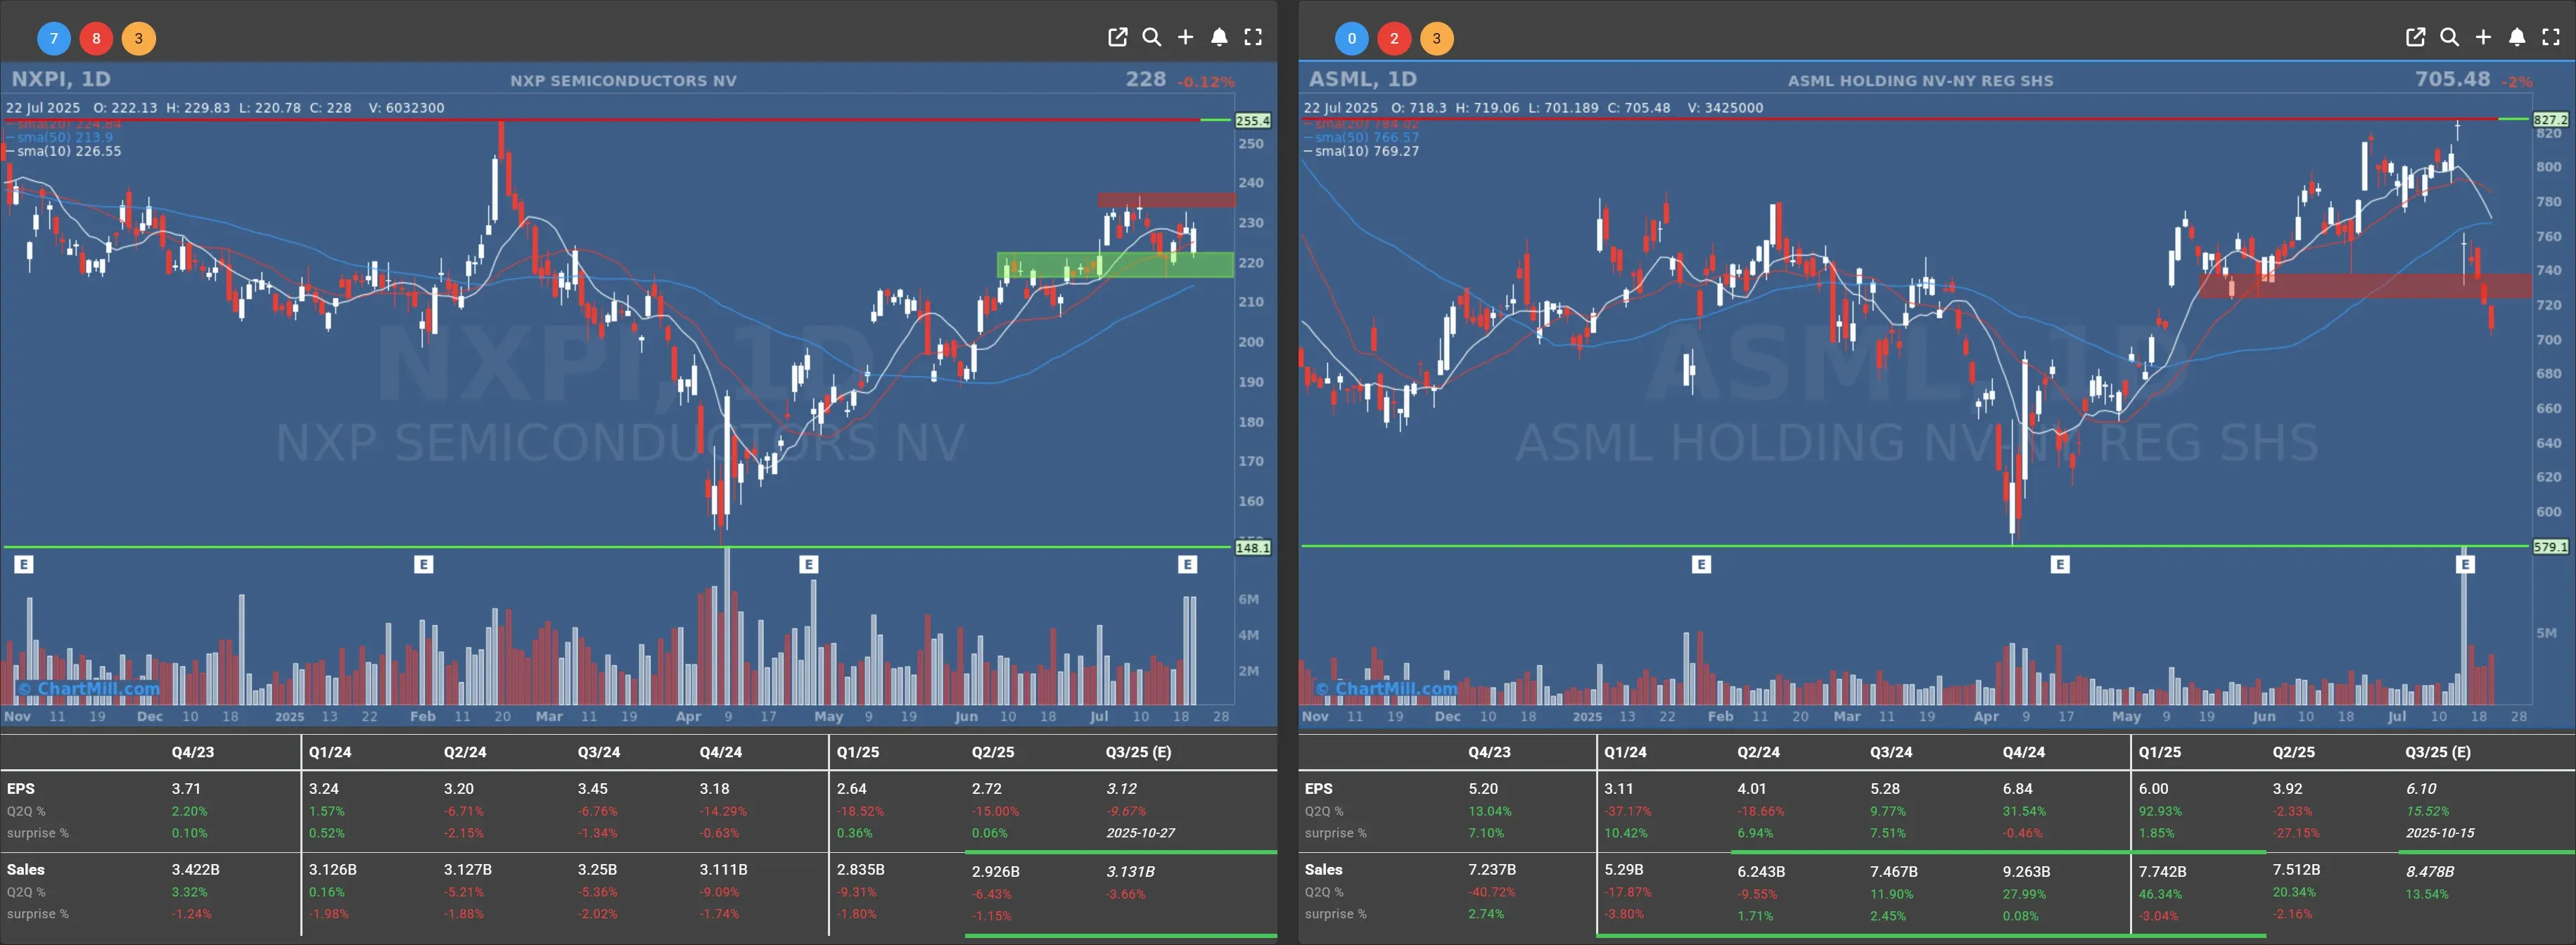Click the 255.4 high price label
Screen dimensions: 2576x945
[x=1252, y=120]
